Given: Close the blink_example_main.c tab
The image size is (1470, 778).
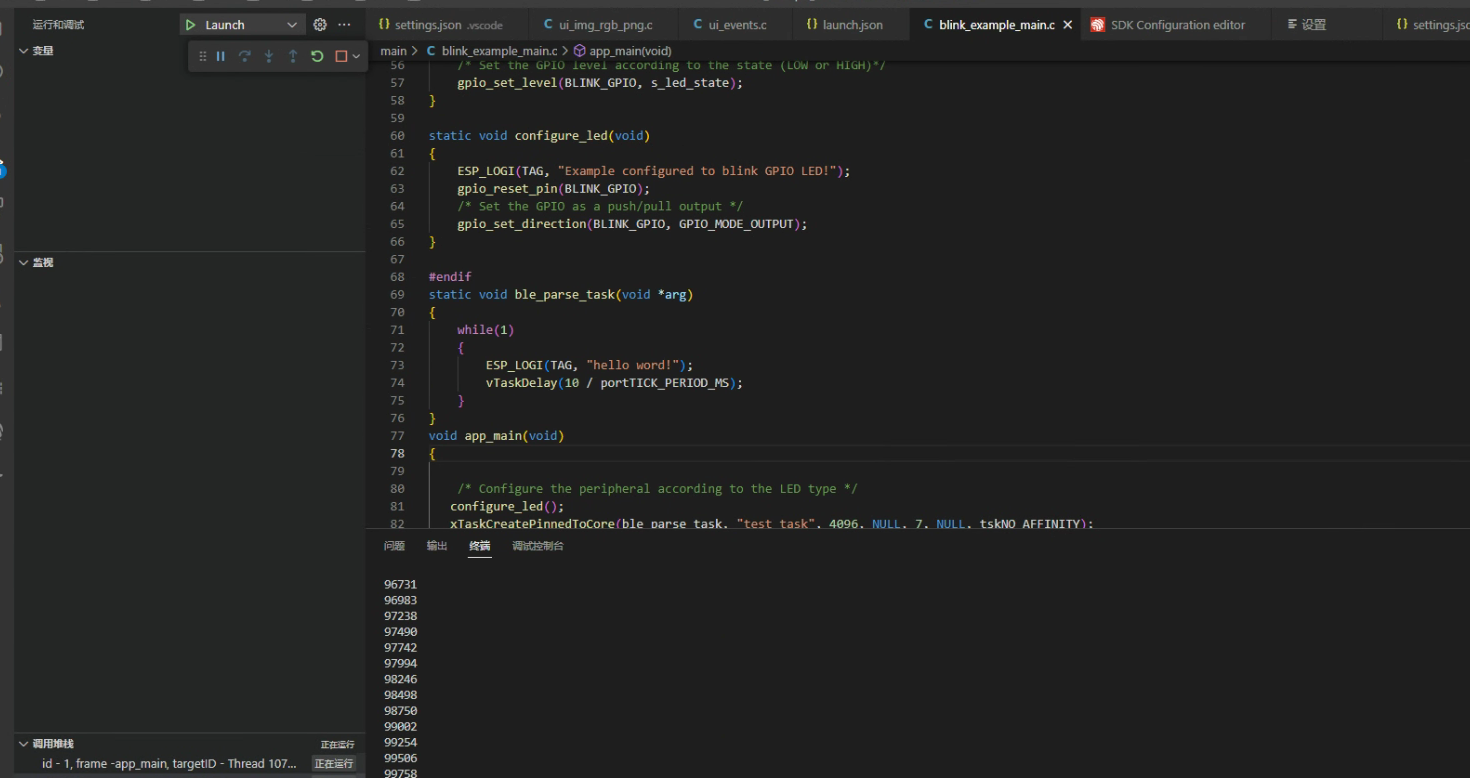Looking at the screenshot, I should (1068, 25).
